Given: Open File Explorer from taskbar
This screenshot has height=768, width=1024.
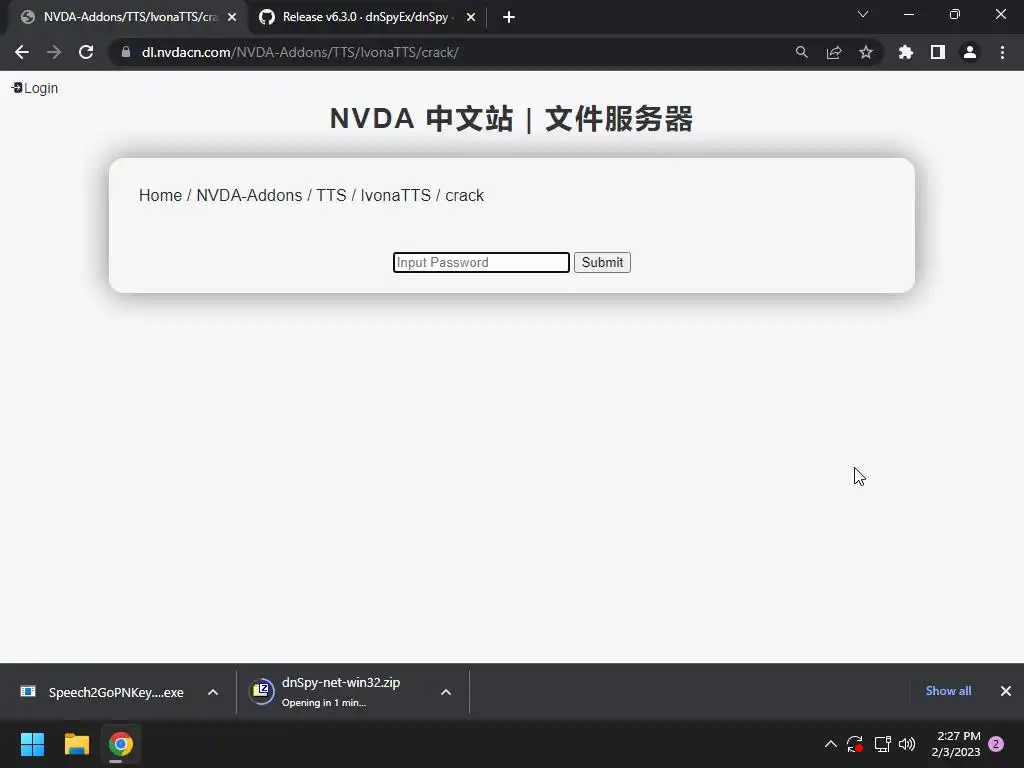Looking at the screenshot, I should point(76,744).
